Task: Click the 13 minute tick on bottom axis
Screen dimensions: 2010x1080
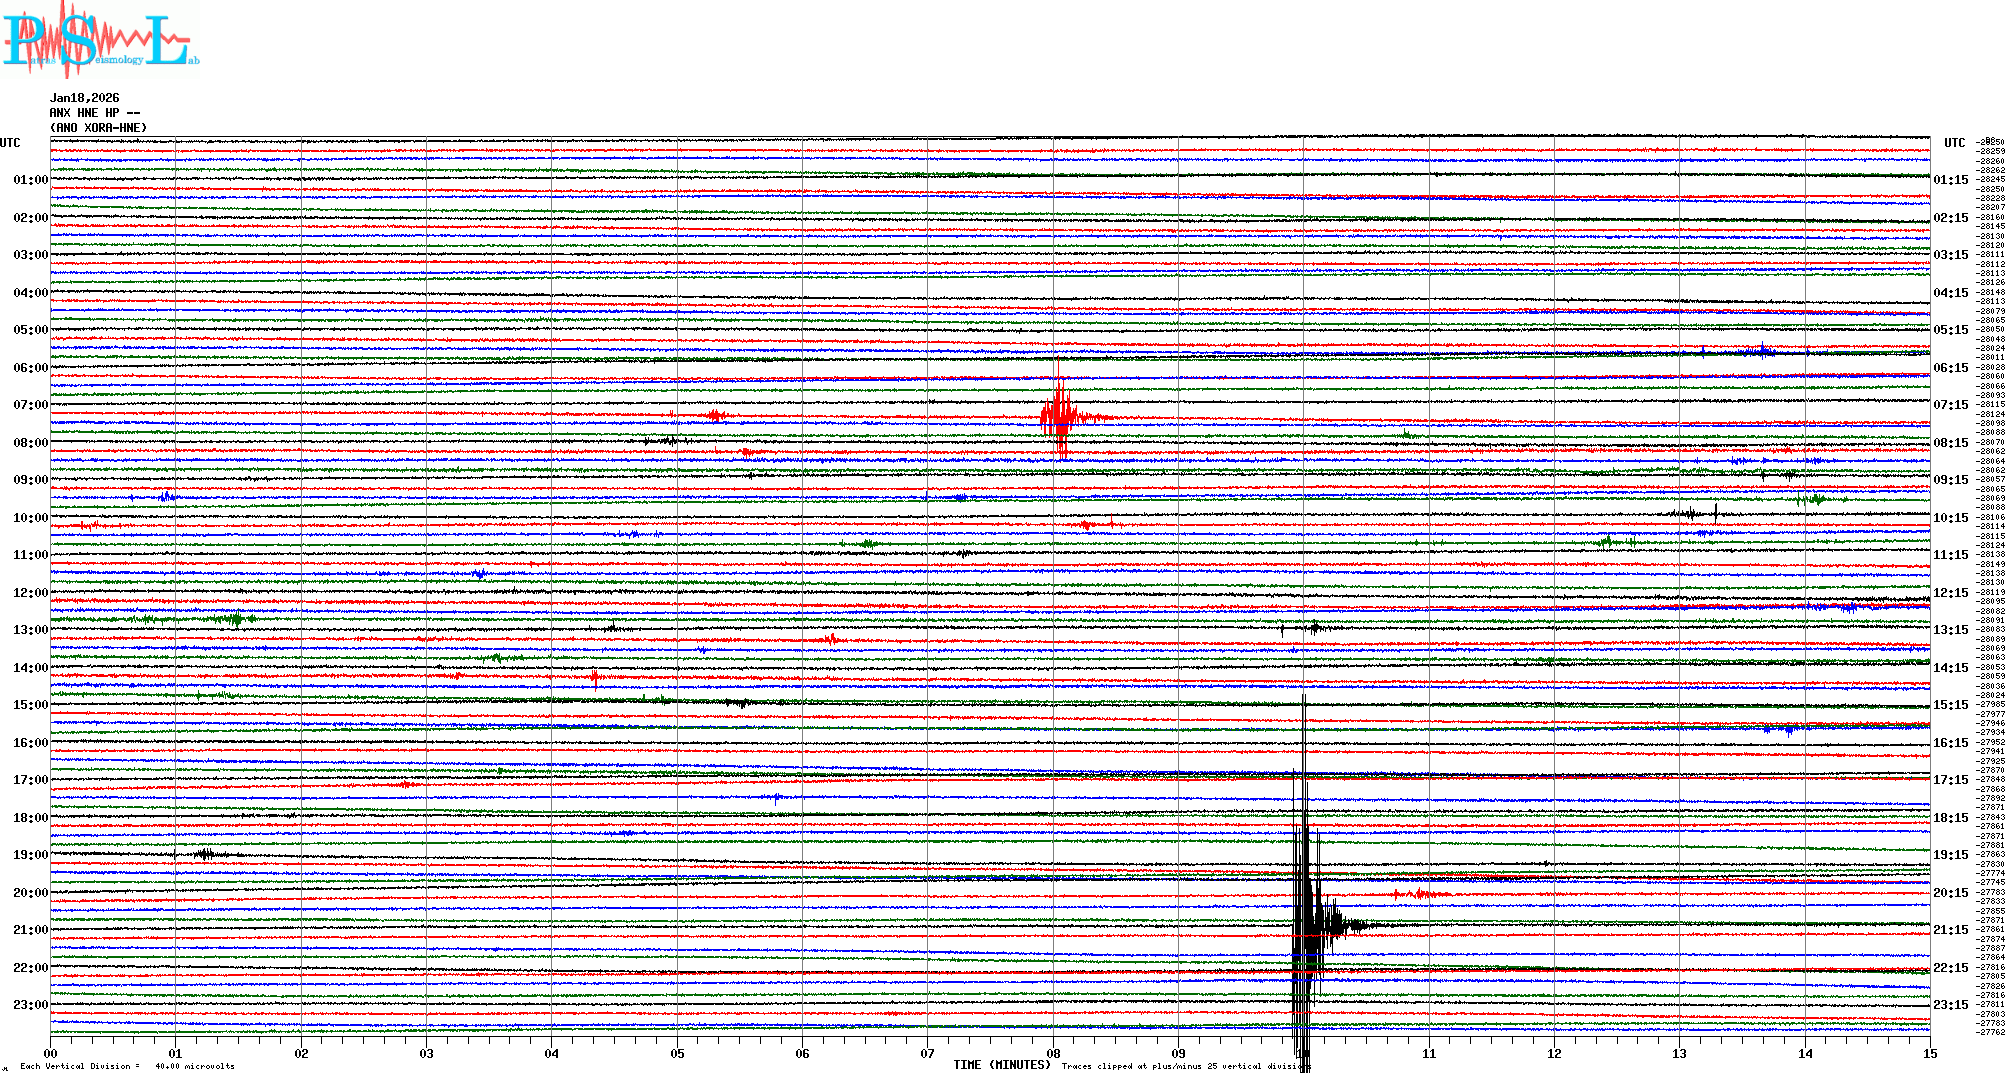Action: (1679, 1053)
